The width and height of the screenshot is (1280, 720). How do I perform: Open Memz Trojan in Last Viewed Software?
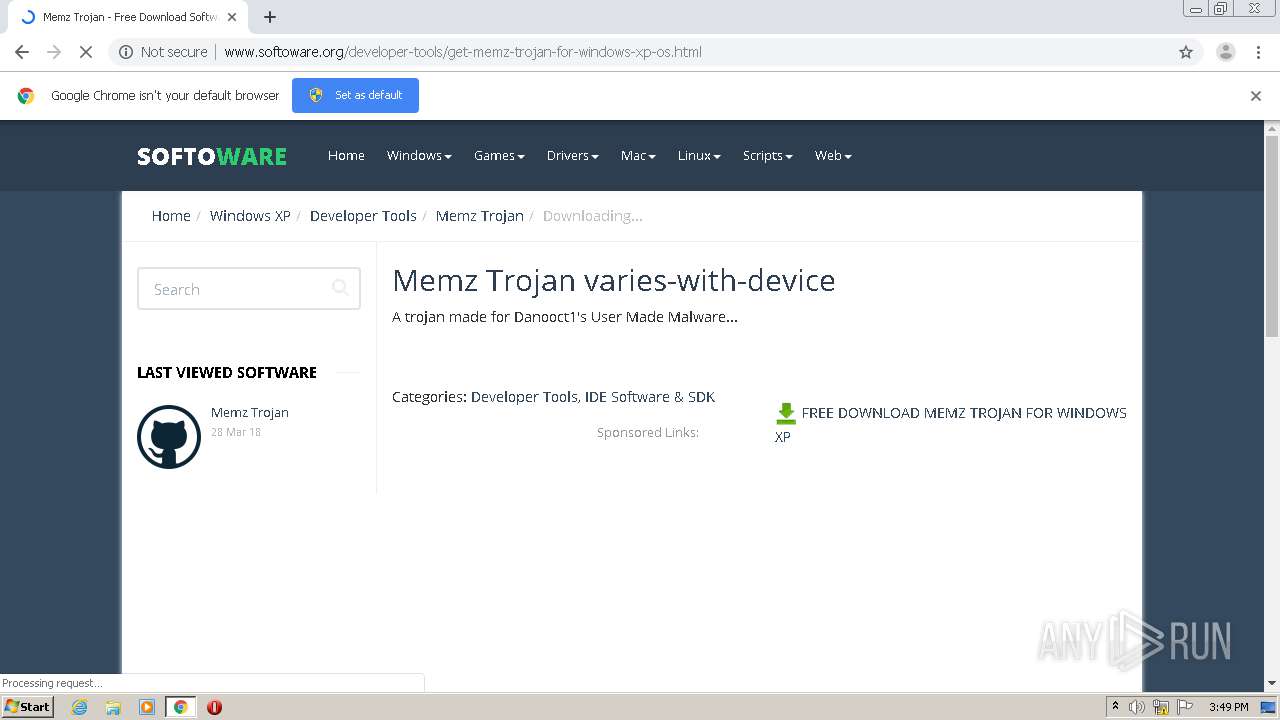(250, 412)
